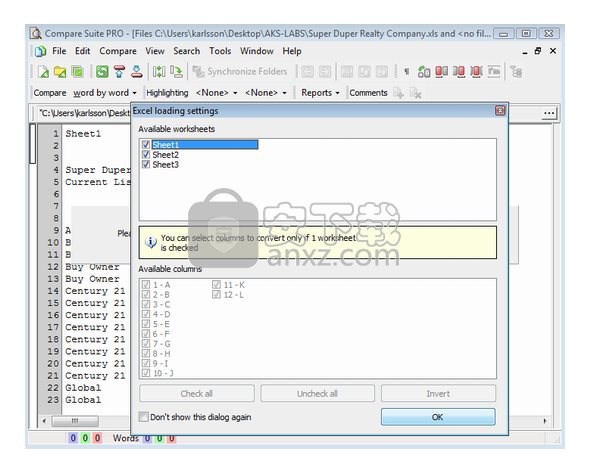Click the Comments toolbar label

point(368,93)
